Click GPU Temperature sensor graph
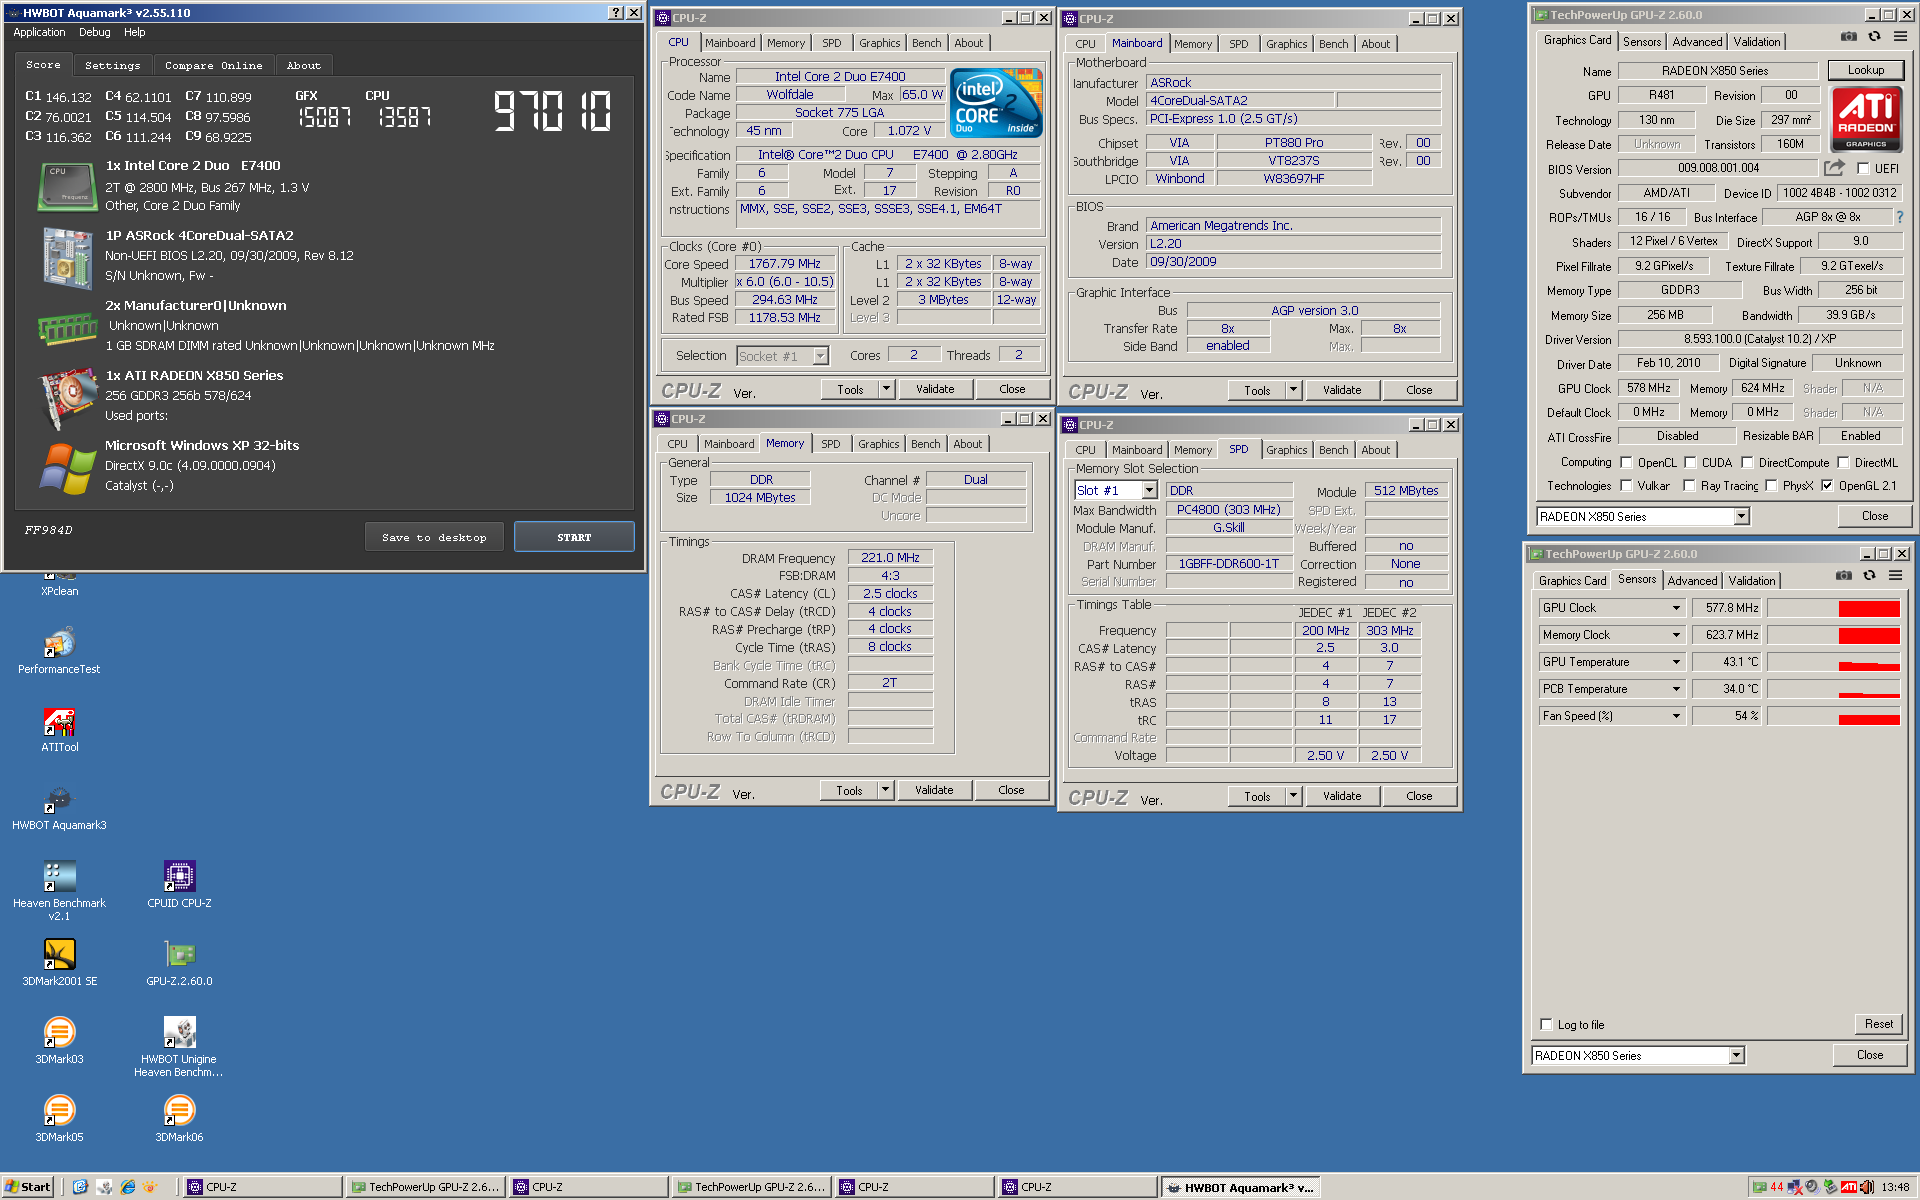The width and height of the screenshot is (1920, 1200). (x=1833, y=662)
